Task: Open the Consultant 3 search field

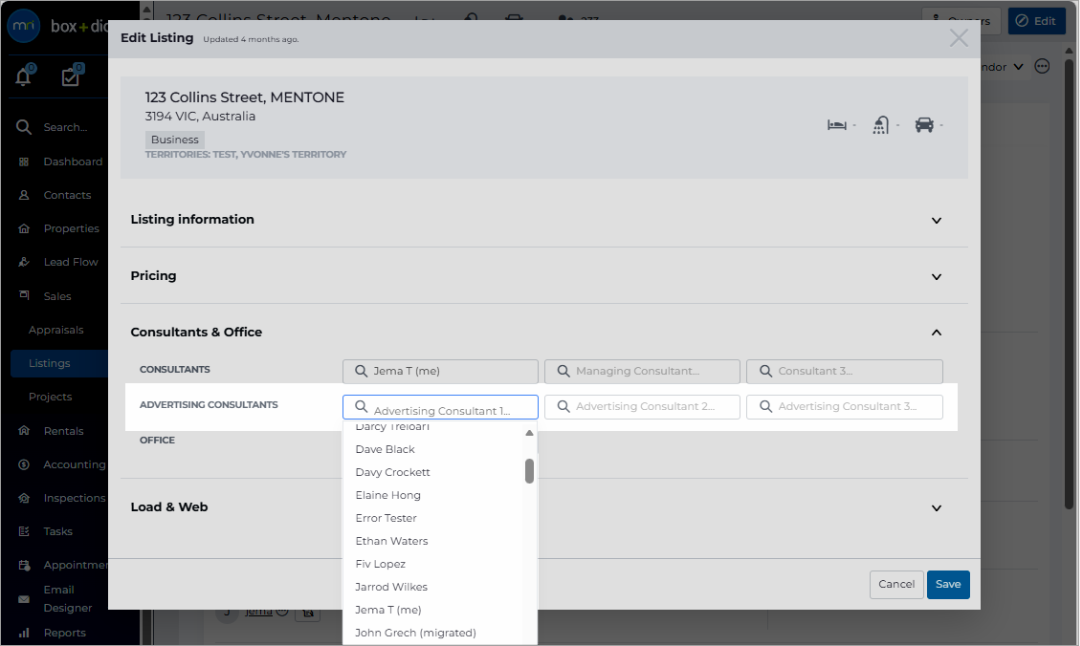Action: point(844,371)
